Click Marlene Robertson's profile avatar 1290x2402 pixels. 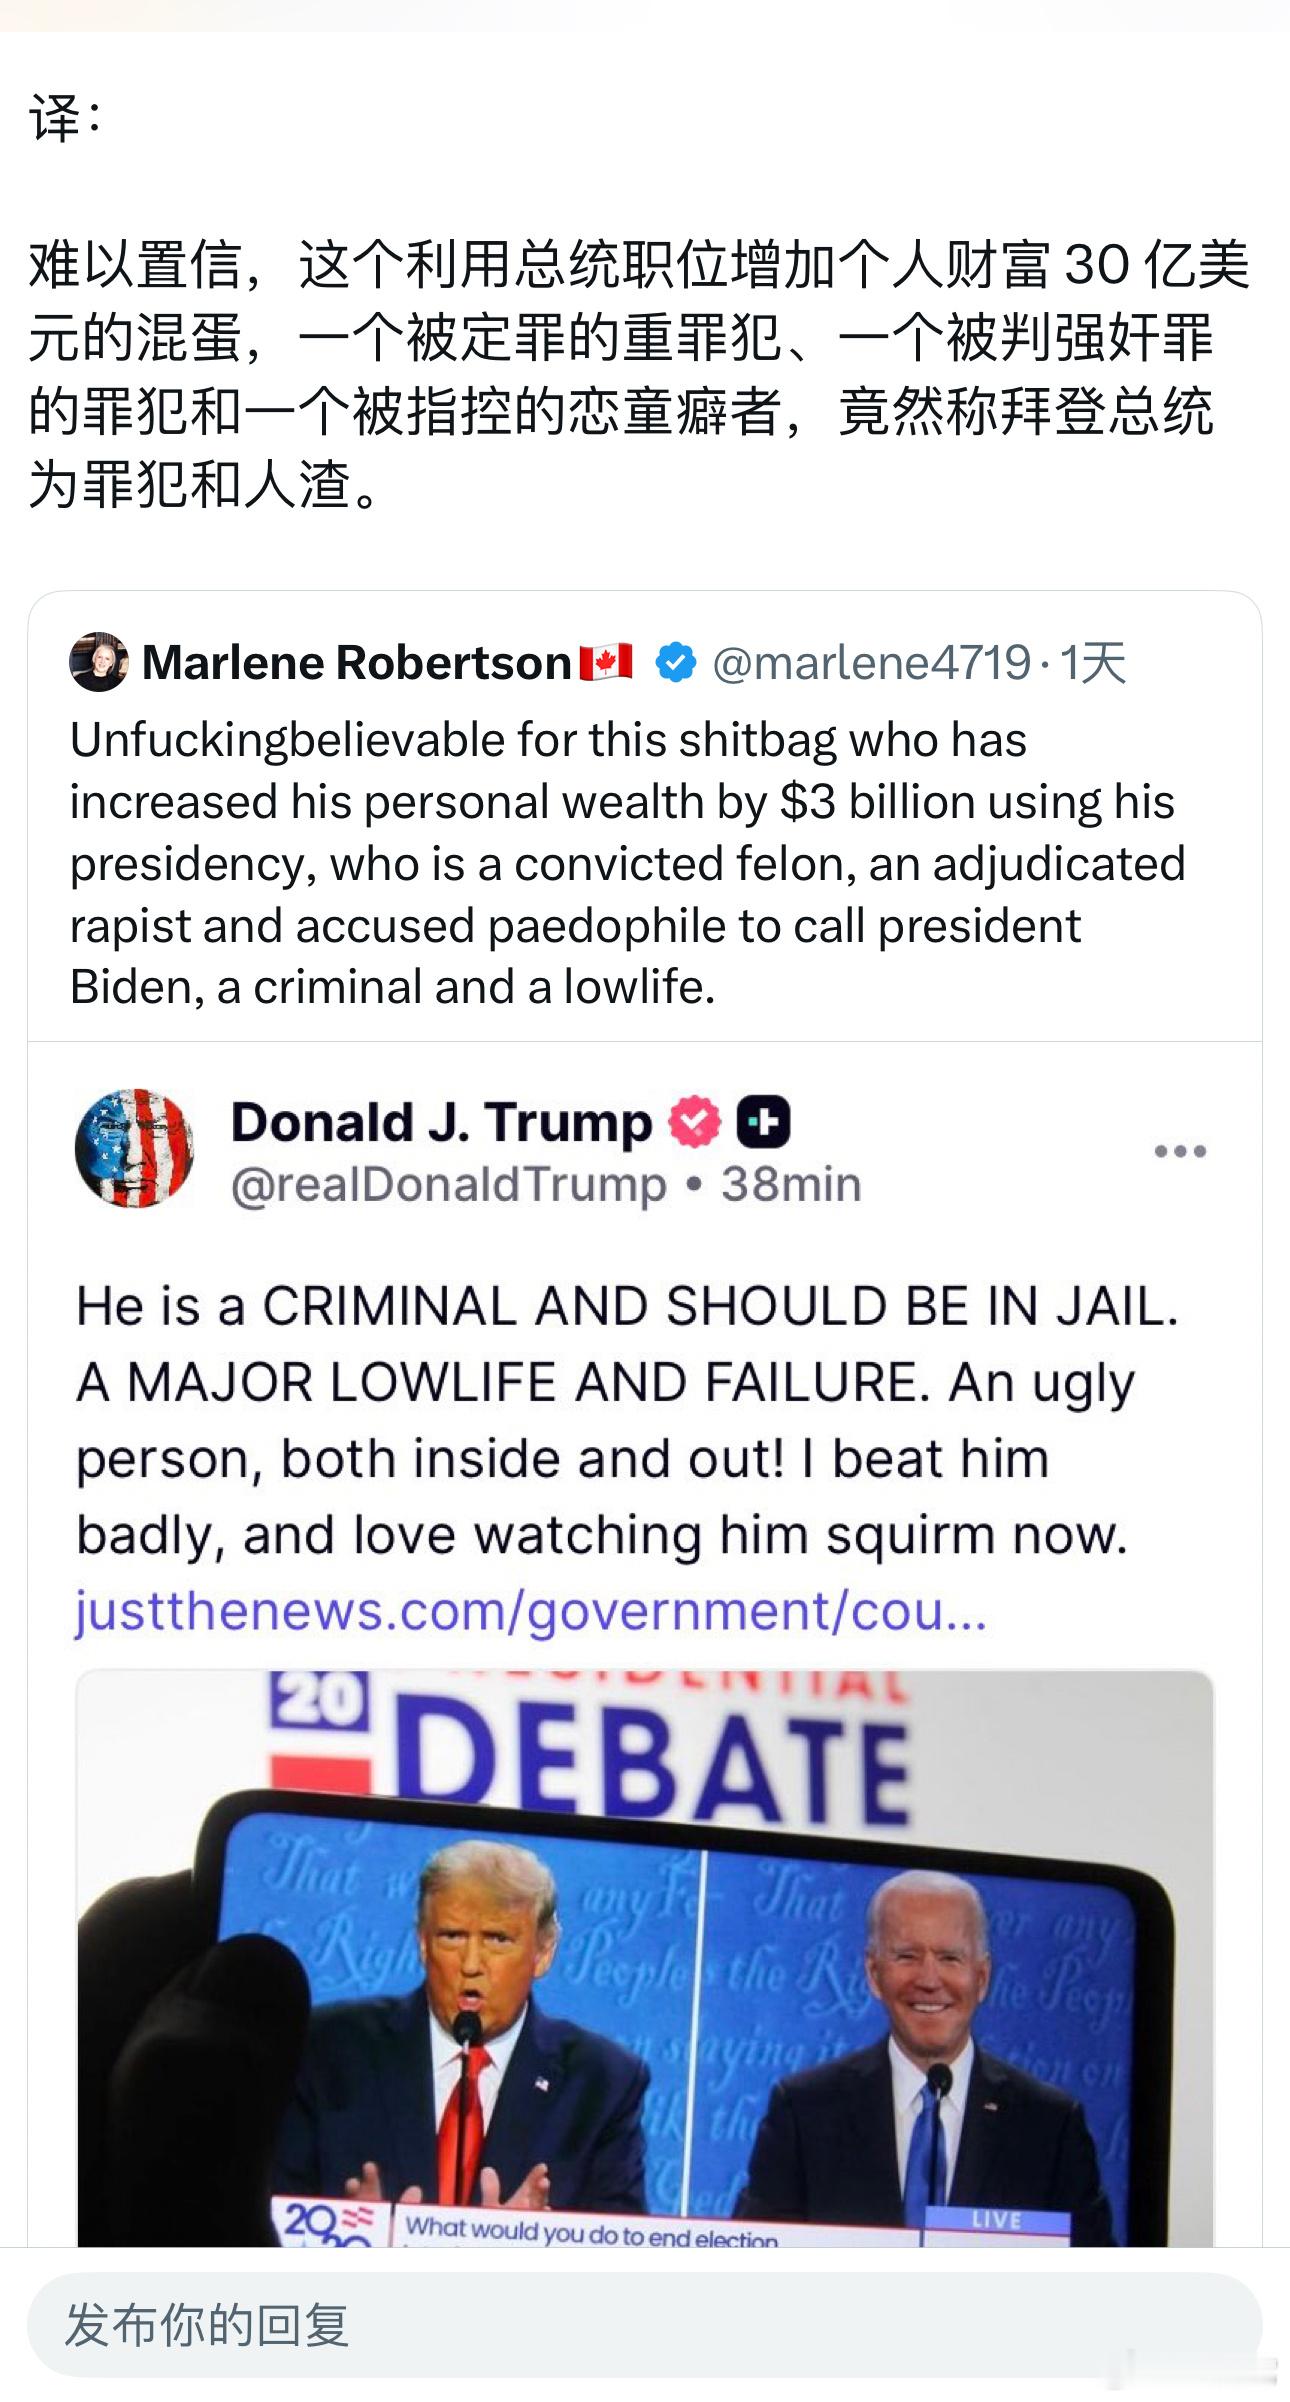pos(98,662)
